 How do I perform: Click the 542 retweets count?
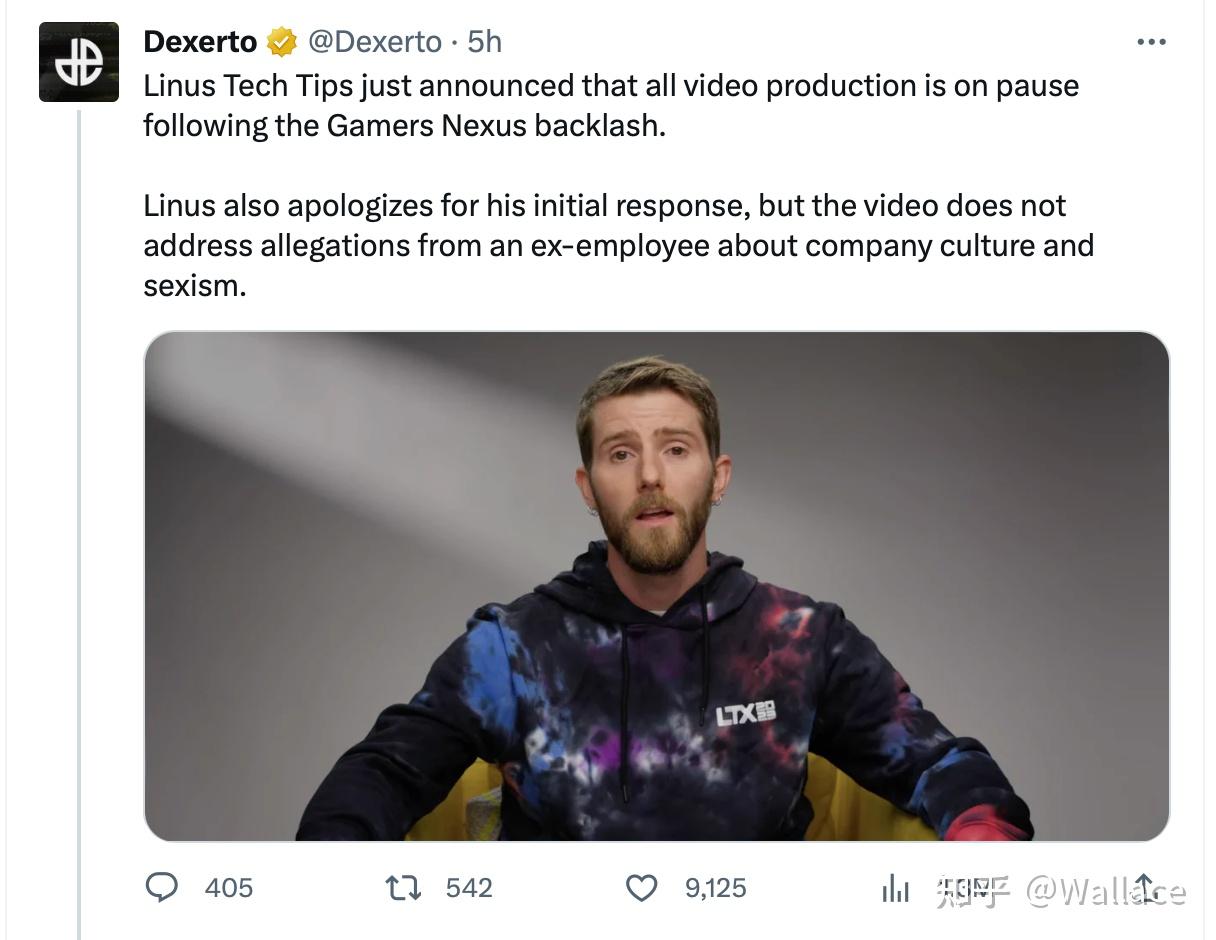(468, 888)
